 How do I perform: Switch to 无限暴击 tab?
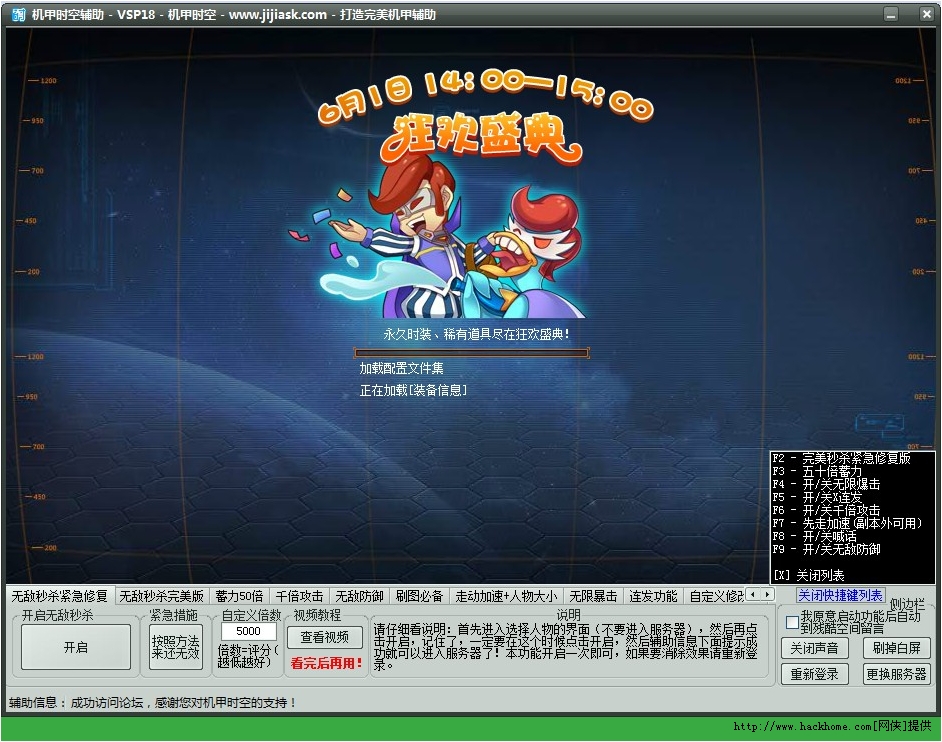pos(594,596)
